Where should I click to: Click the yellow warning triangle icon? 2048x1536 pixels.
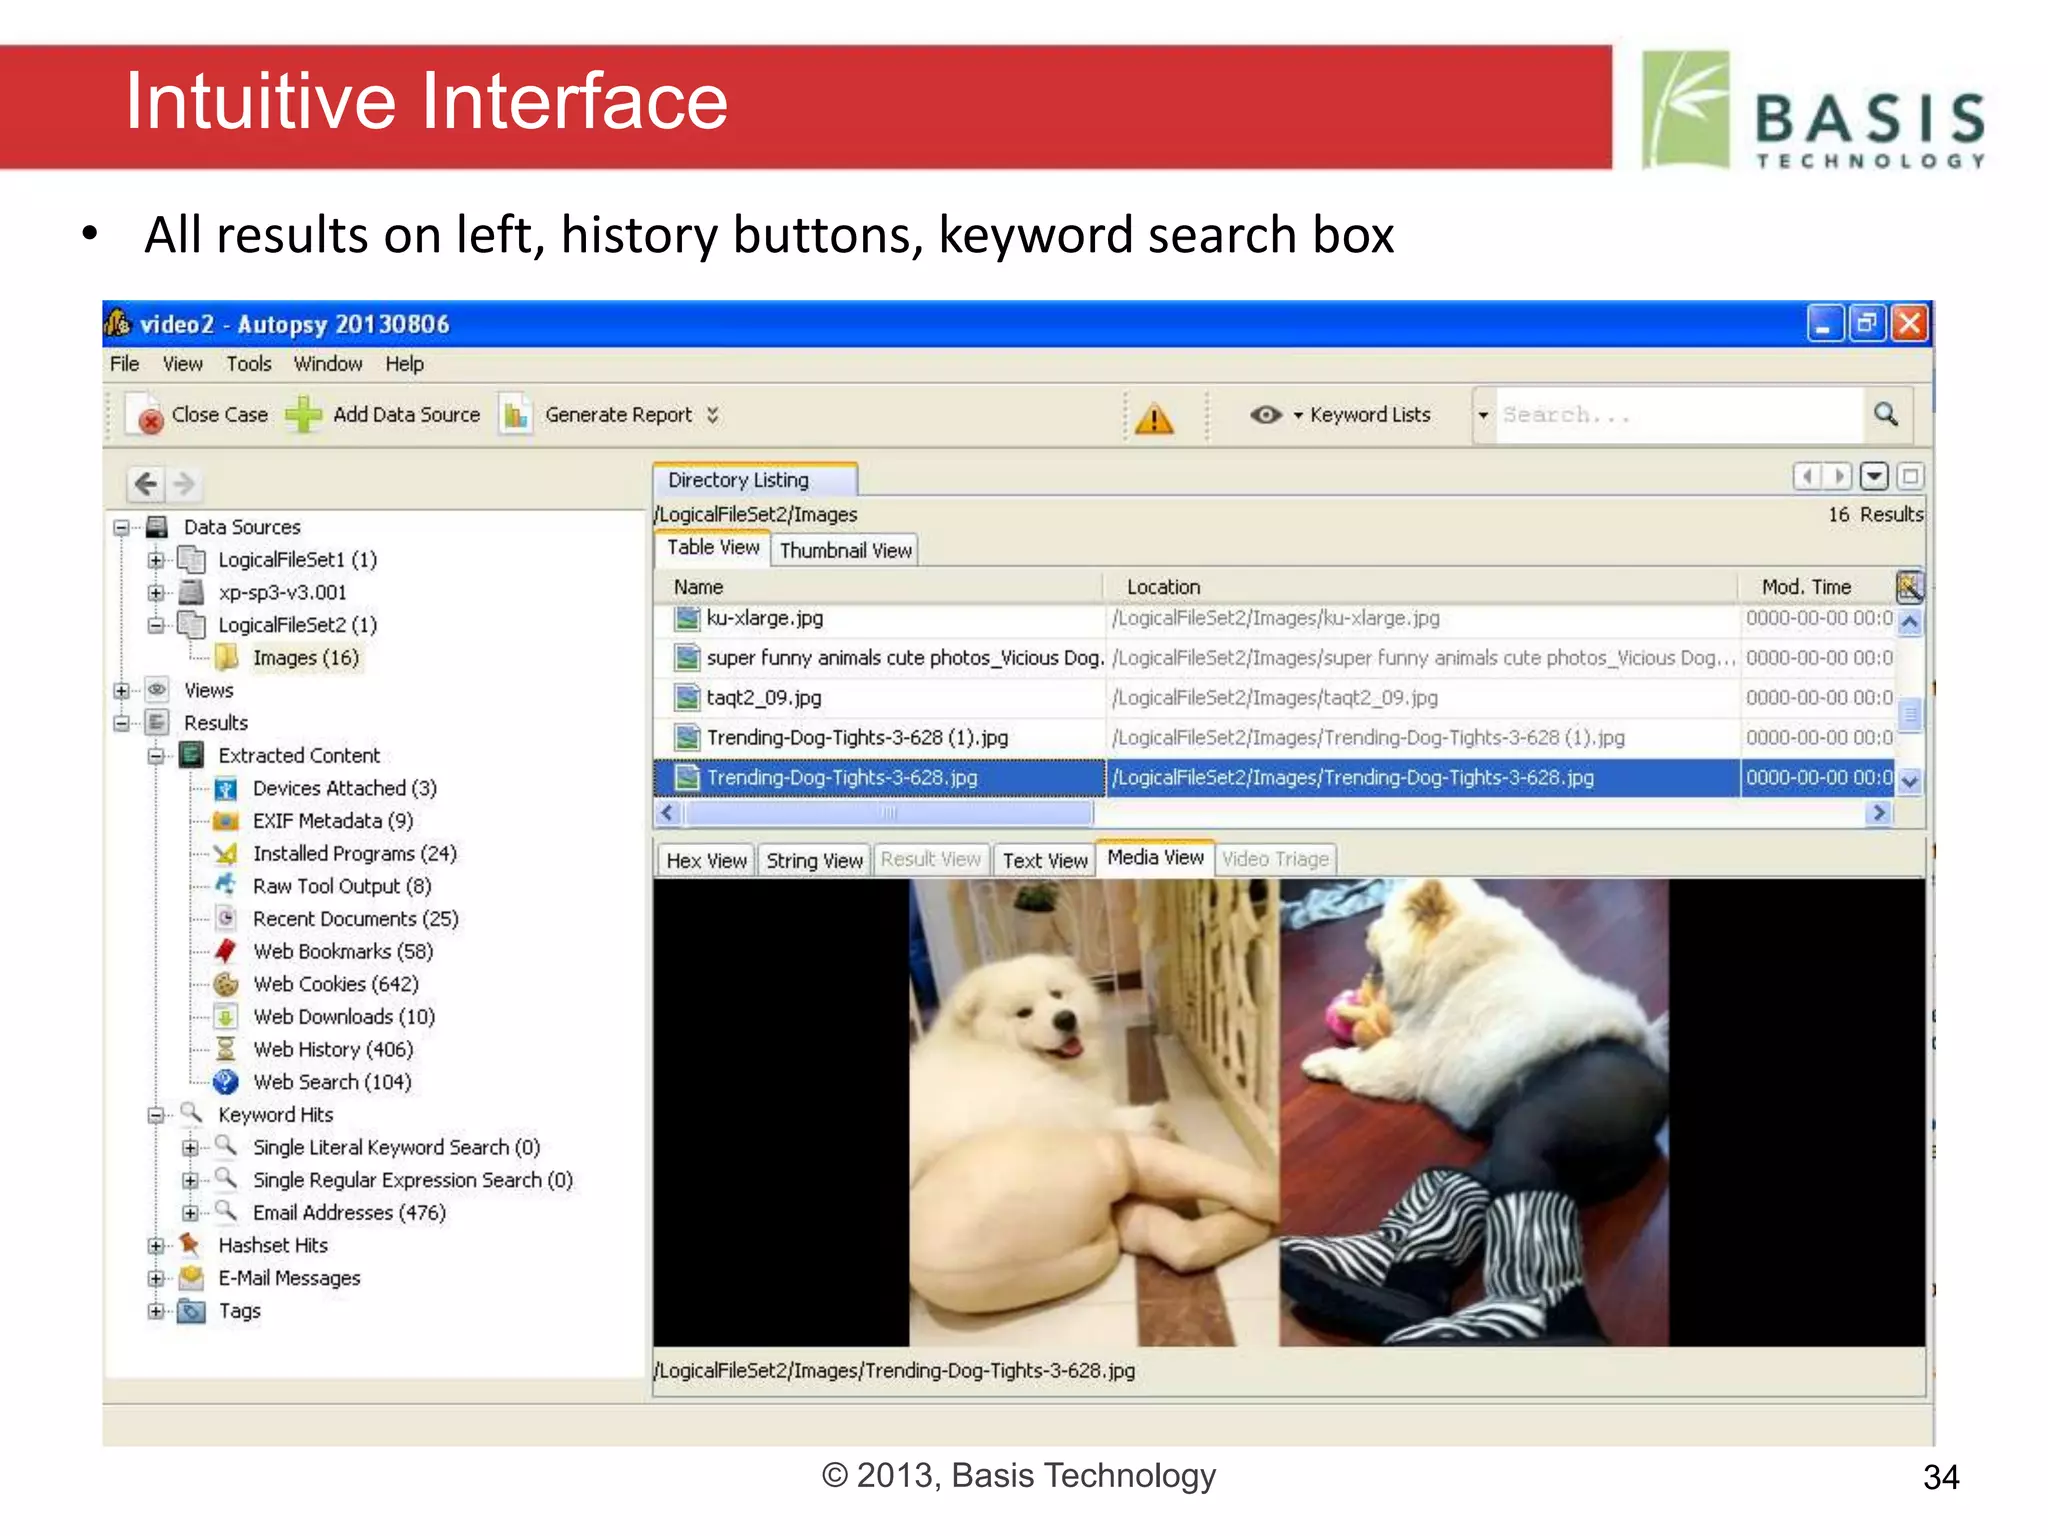[x=1154, y=418]
